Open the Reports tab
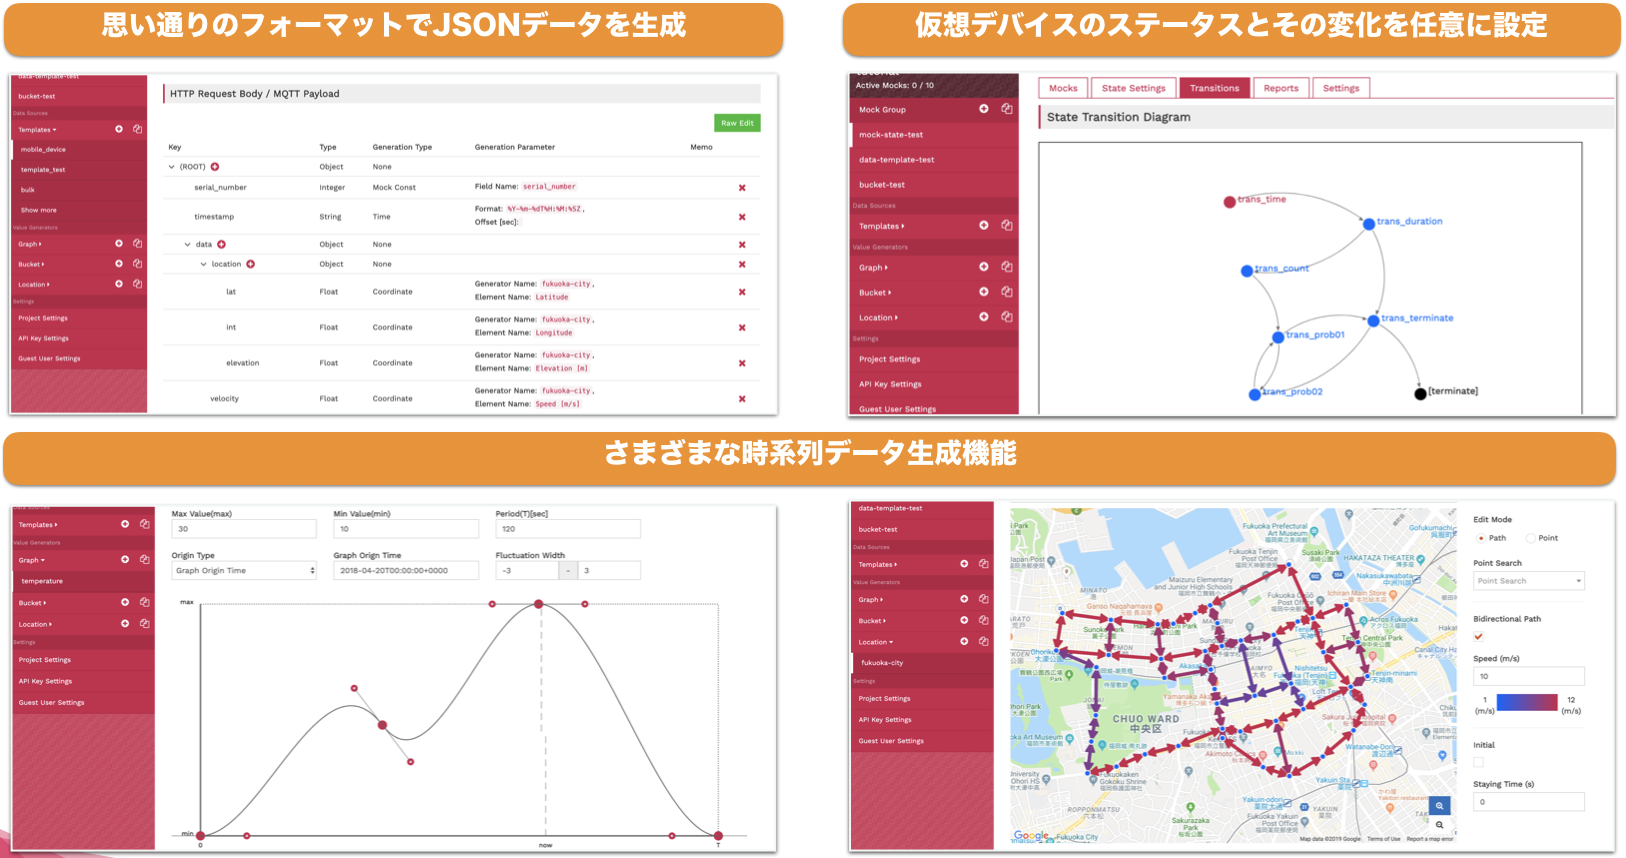The width and height of the screenshot is (1626, 858). pos(1280,88)
